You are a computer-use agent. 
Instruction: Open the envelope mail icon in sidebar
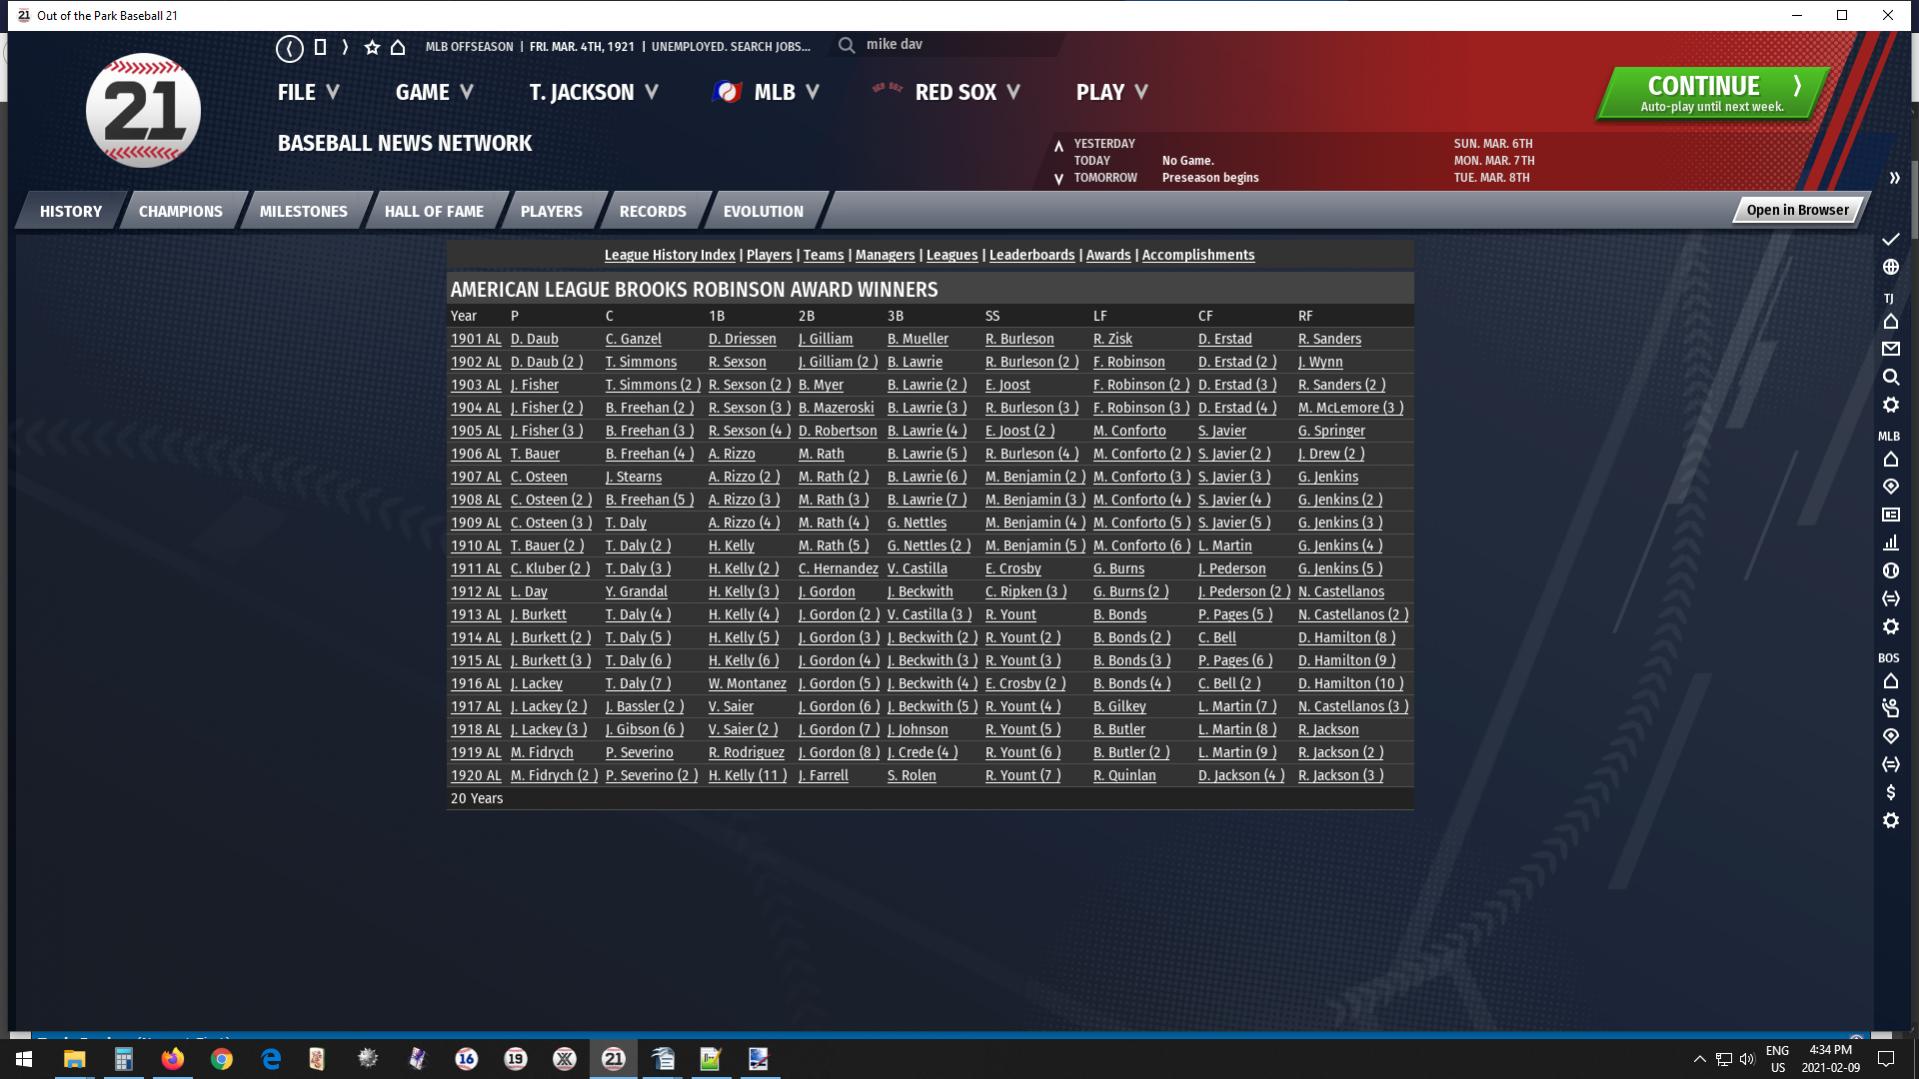tap(1890, 349)
